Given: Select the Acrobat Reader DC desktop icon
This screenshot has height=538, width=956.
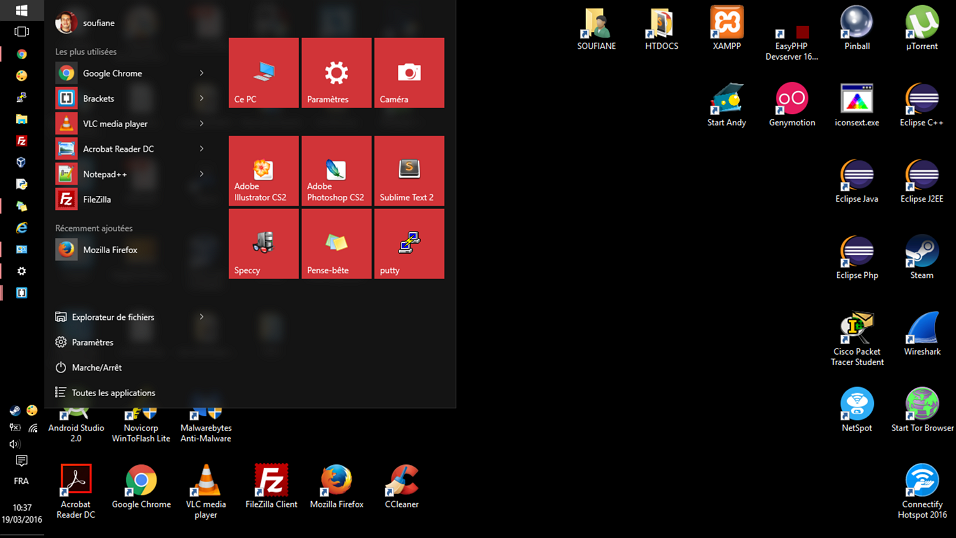Looking at the screenshot, I should click(x=76, y=491).
